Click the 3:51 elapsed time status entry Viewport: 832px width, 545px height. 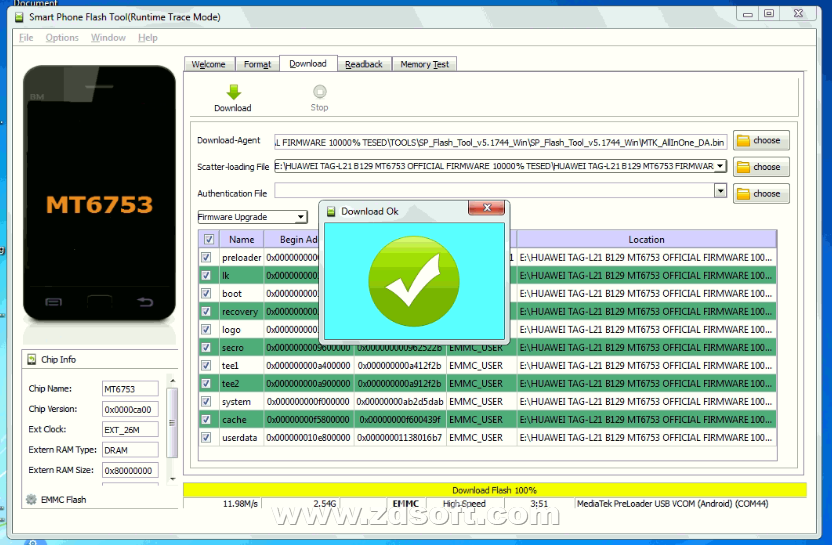(539, 504)
